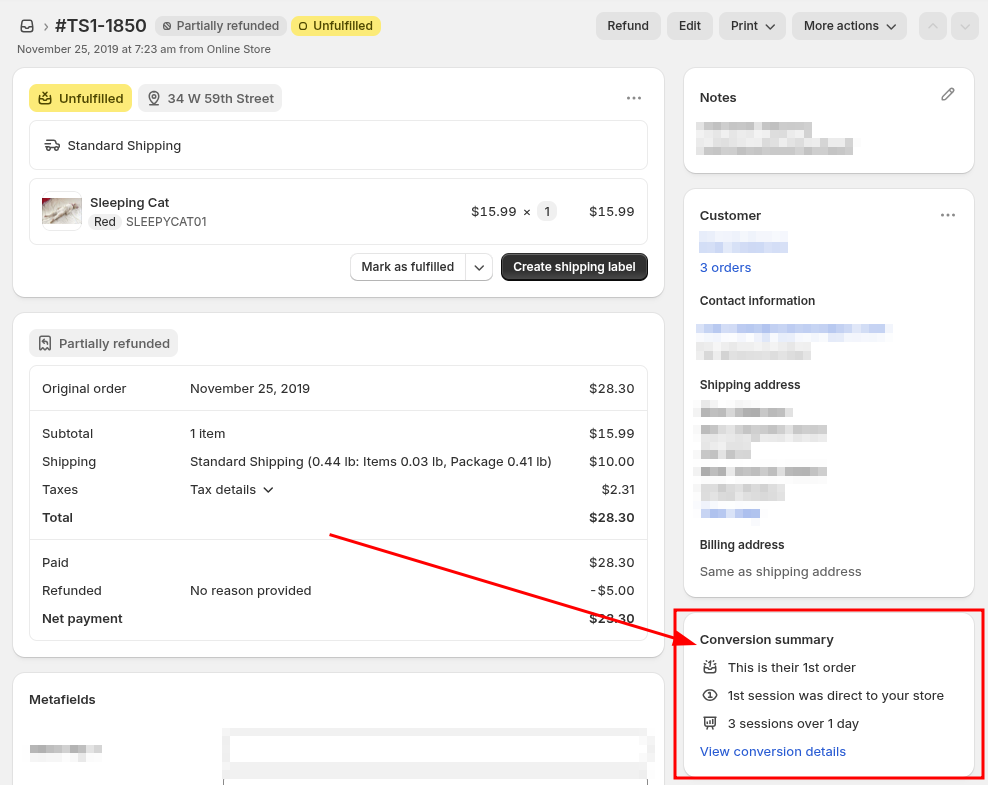Go to next order with down arrow
The width and height of the screenshot is (988, 785).
tap(965, 26)
